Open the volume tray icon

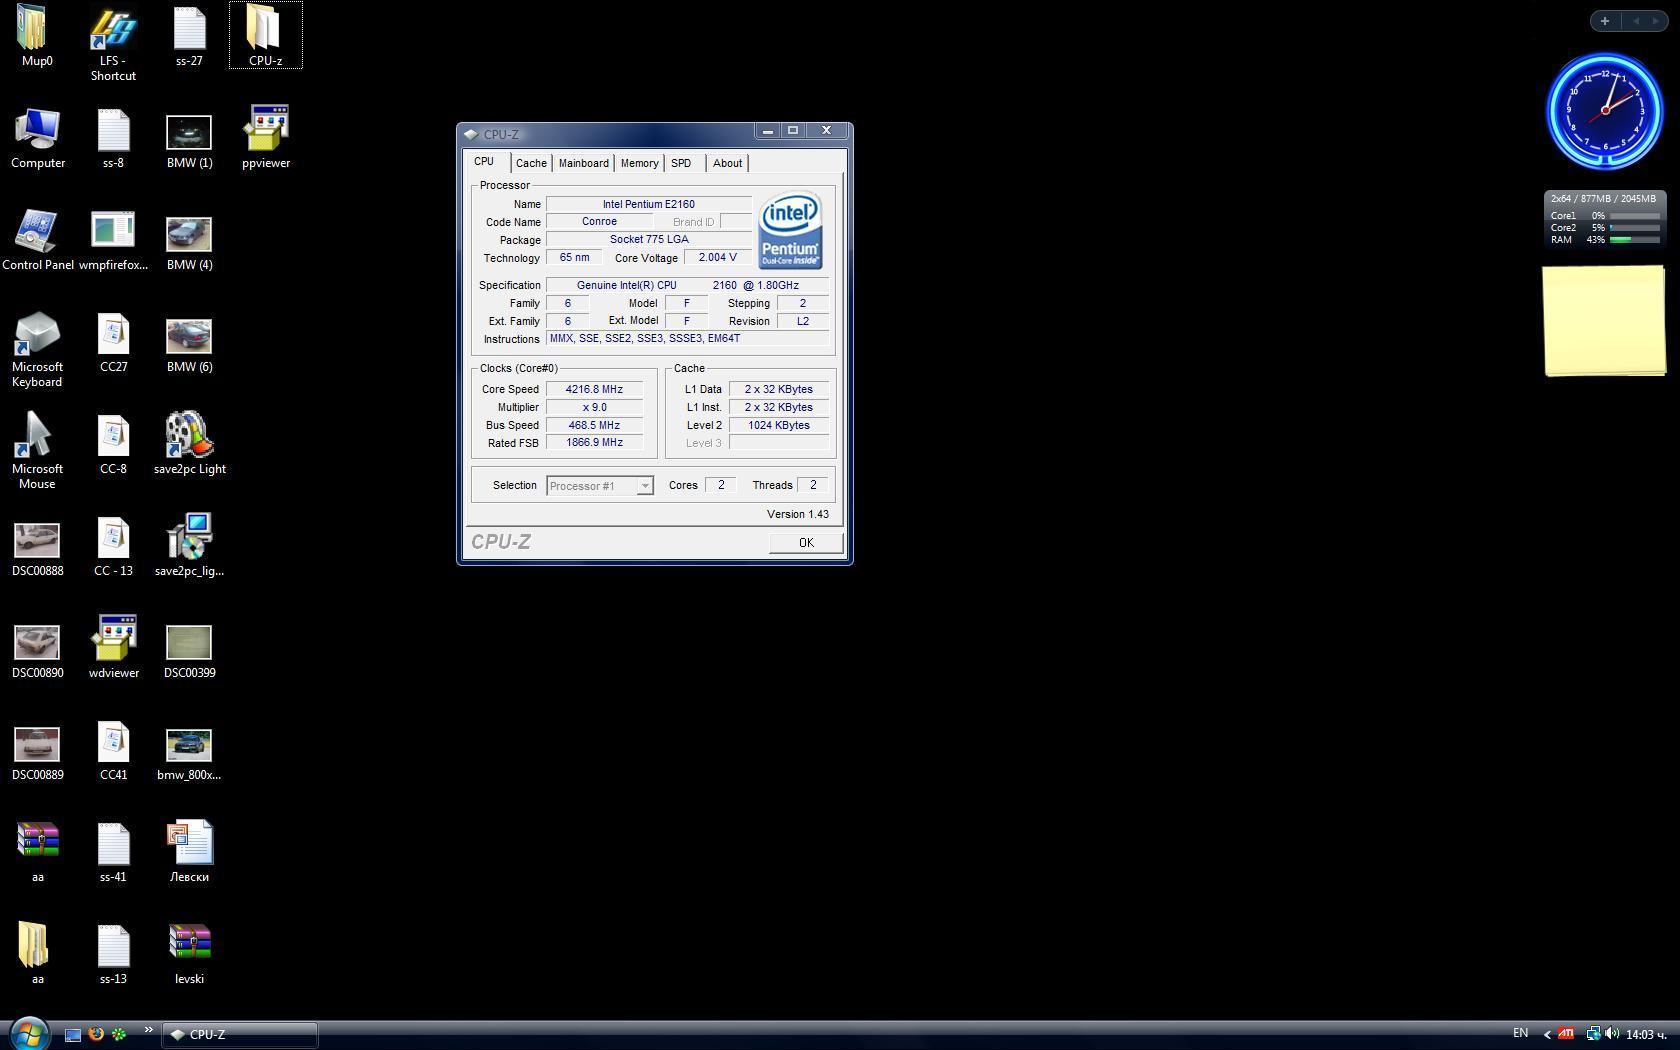click(x=1611, y=1034)
